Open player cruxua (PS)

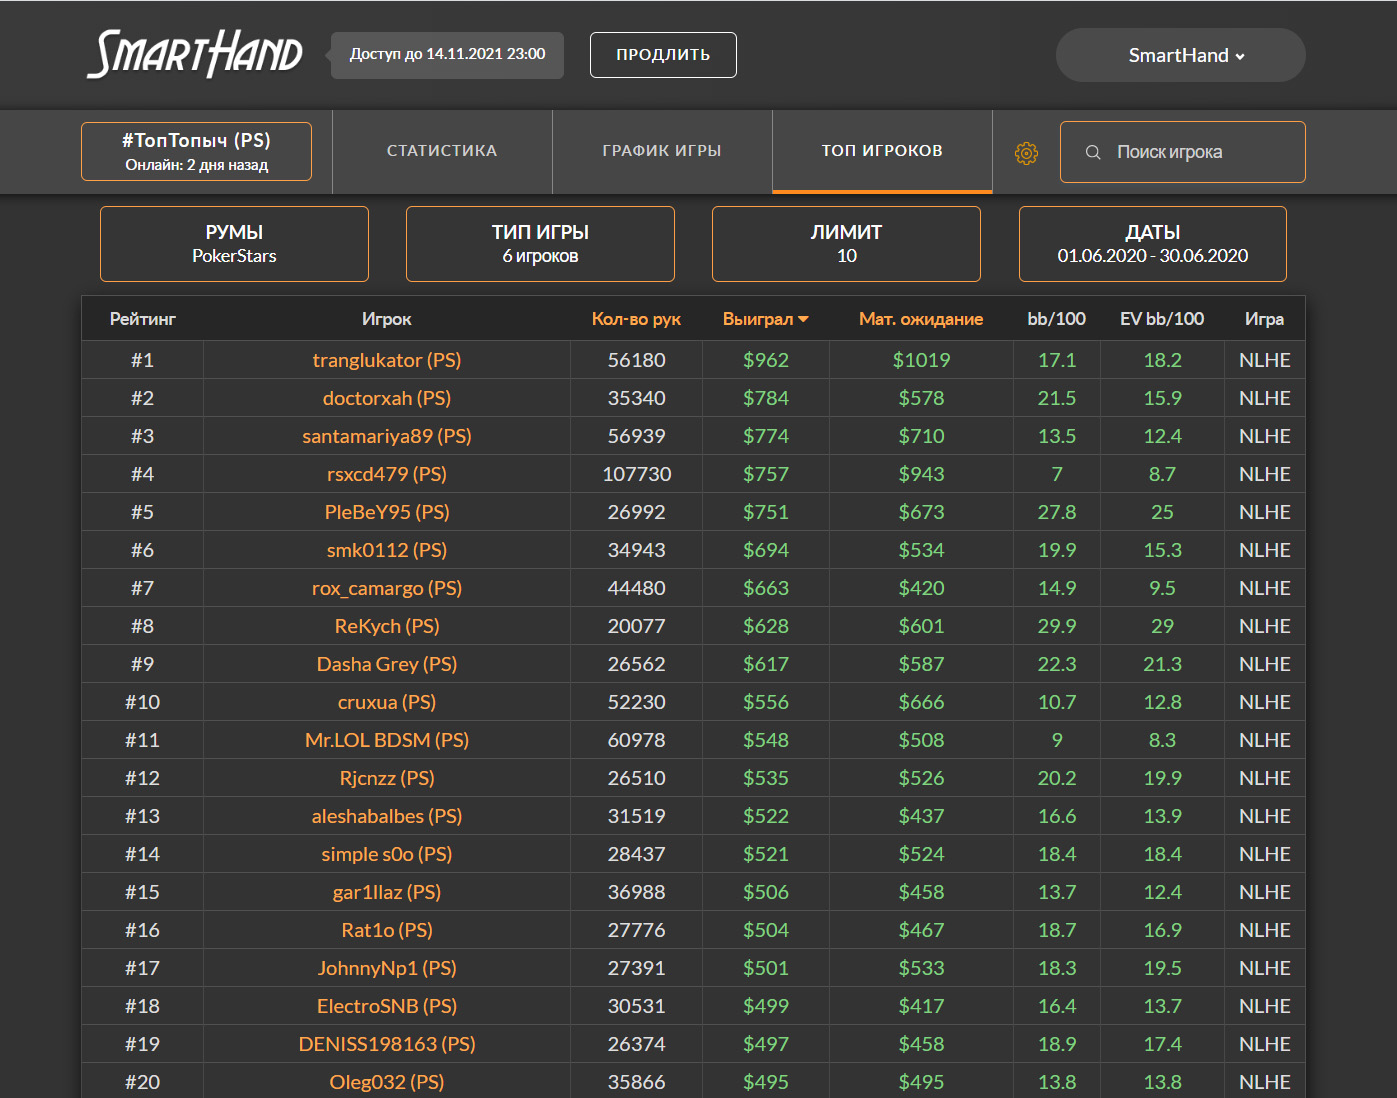[x=387, y=702]
